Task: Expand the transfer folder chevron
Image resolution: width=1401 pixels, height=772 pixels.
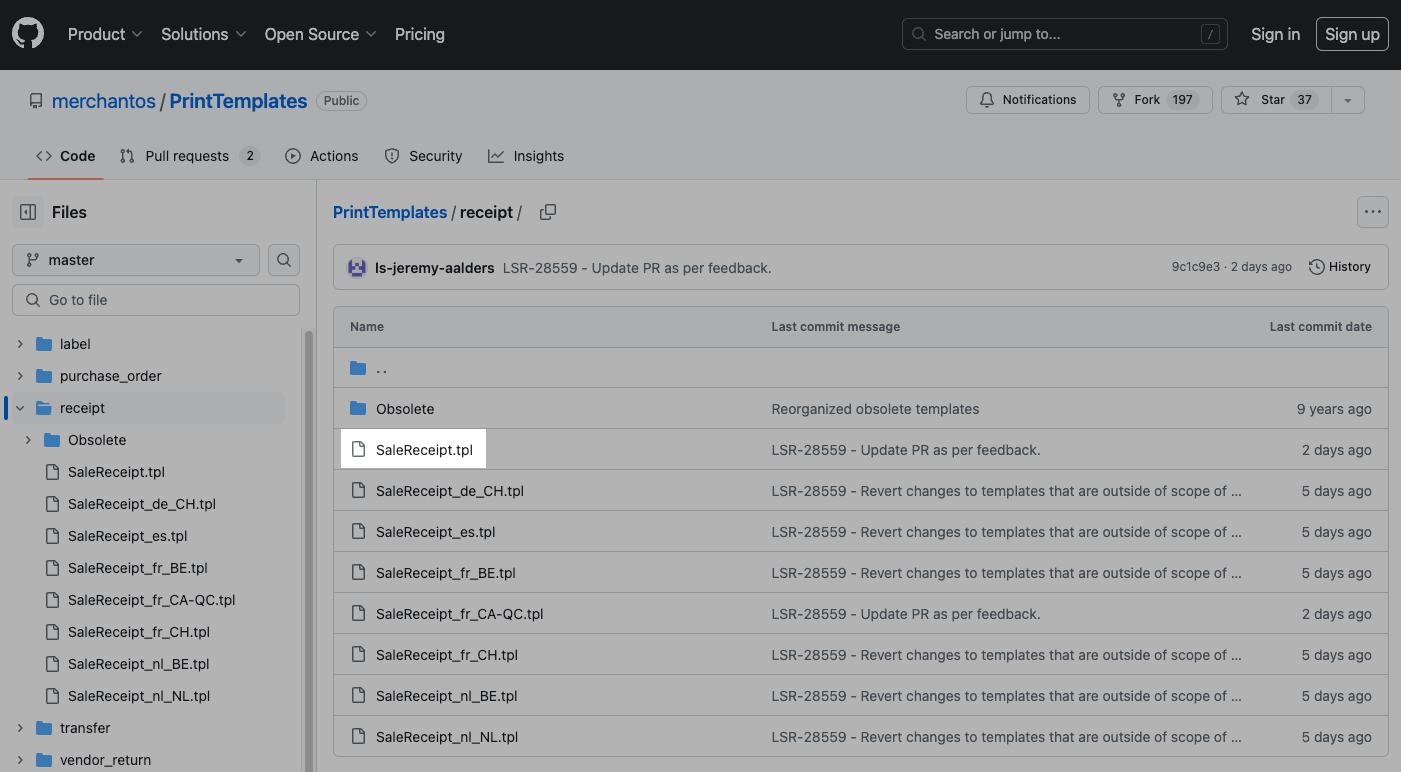Action: tap(20, 728)
